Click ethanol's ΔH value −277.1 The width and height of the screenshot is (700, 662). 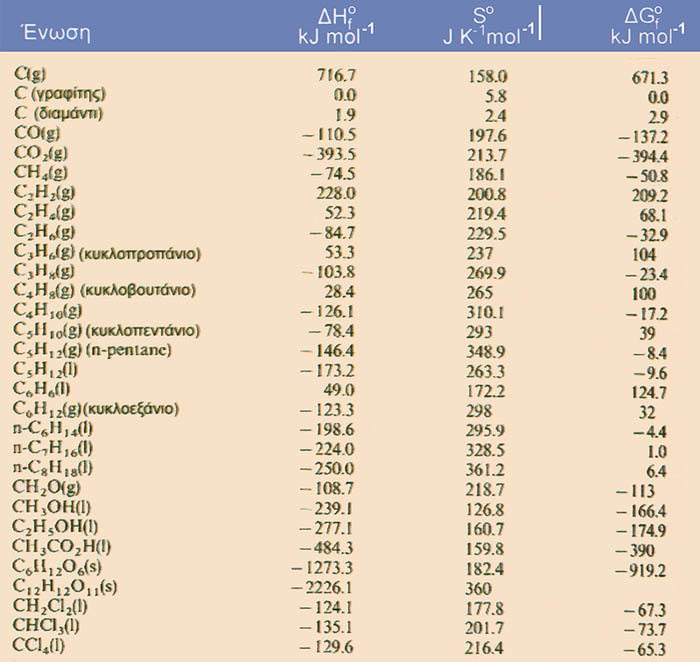(x=326, y=528)
